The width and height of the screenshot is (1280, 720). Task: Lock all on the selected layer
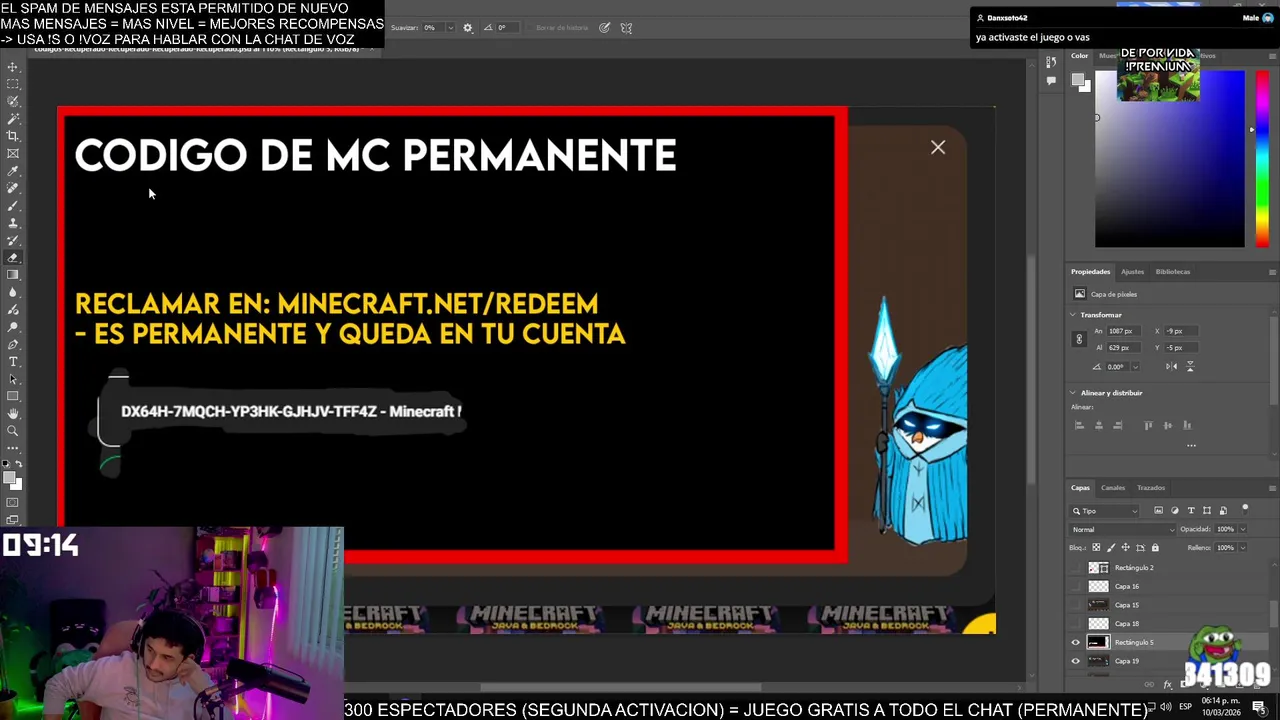(x=1155, y=547)
